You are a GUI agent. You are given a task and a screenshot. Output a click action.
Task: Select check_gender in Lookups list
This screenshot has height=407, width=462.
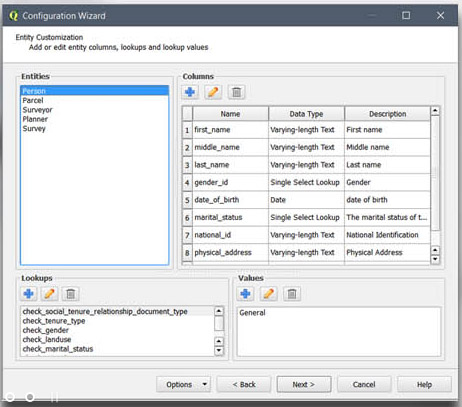click(x=46, y=330)
